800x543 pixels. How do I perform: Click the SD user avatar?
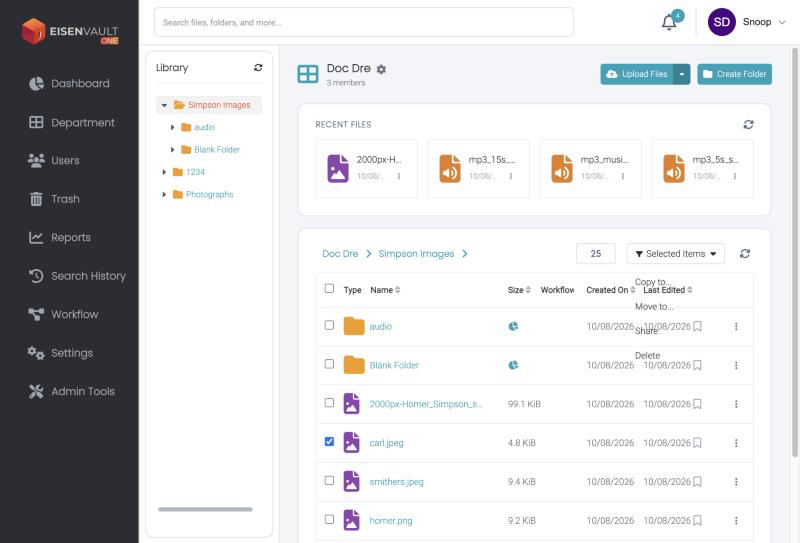(721, 22)
